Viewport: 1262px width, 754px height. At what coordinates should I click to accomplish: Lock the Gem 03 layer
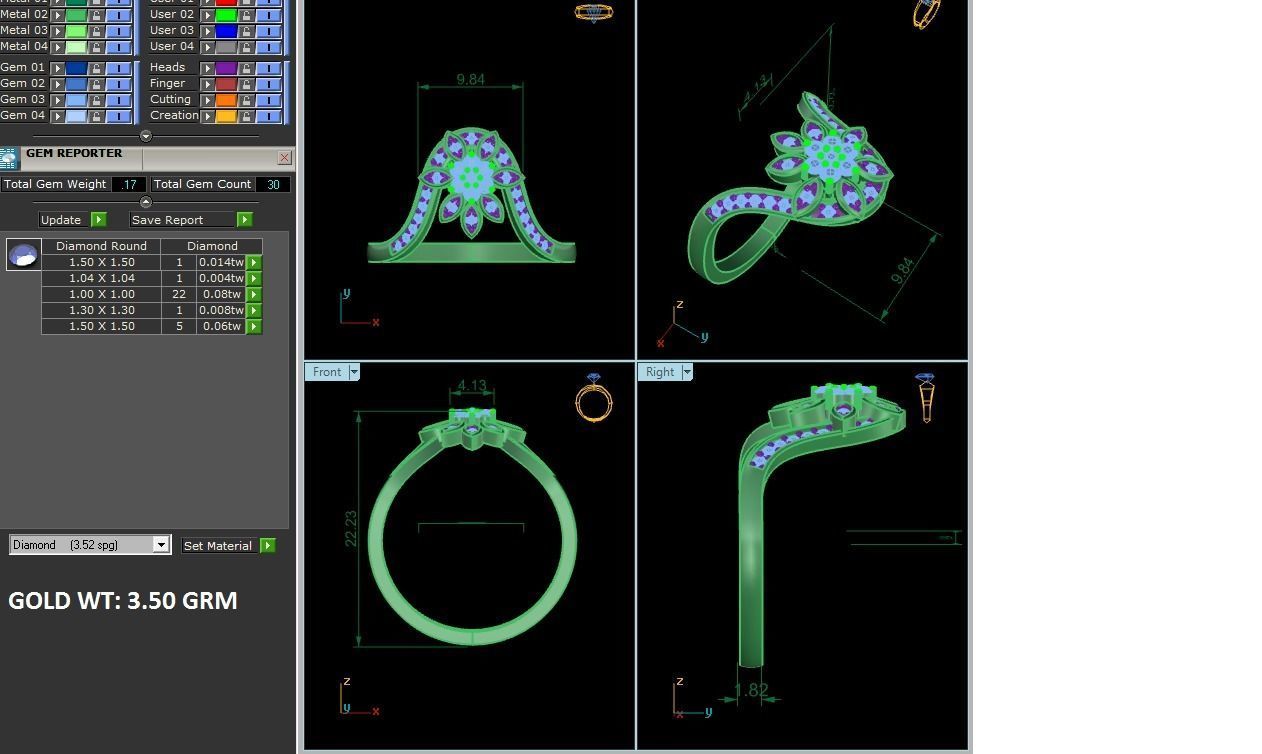click(x=96, y=100)
